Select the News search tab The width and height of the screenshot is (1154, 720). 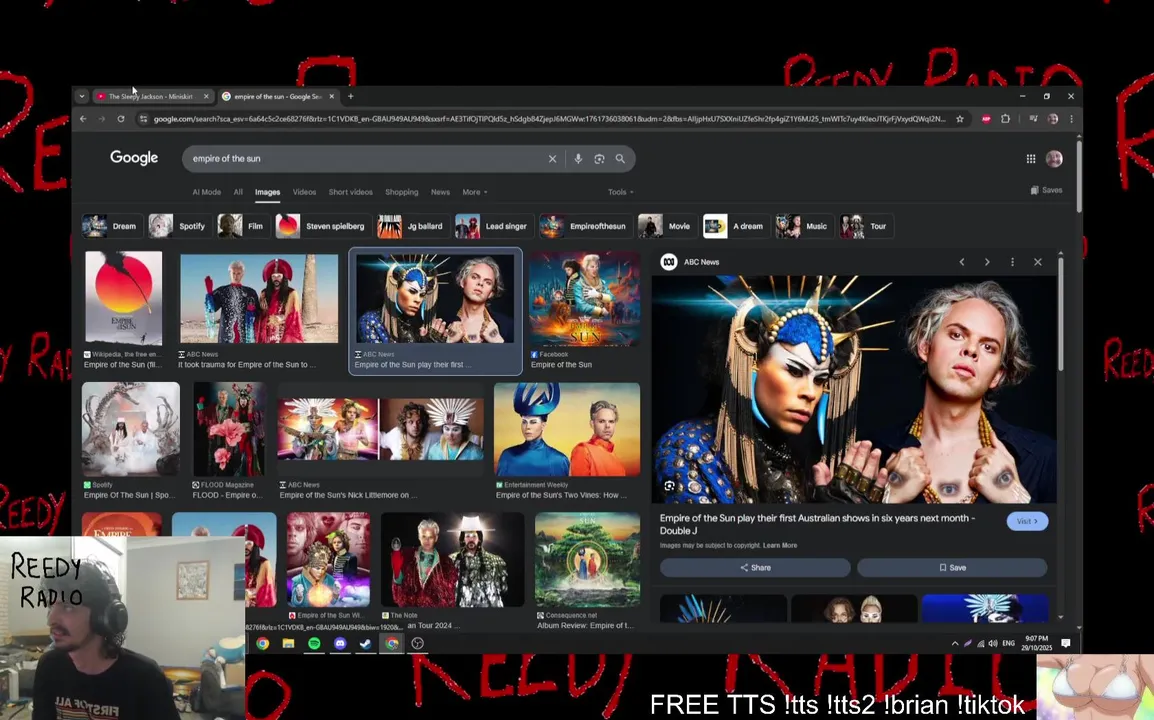(440, 192)
